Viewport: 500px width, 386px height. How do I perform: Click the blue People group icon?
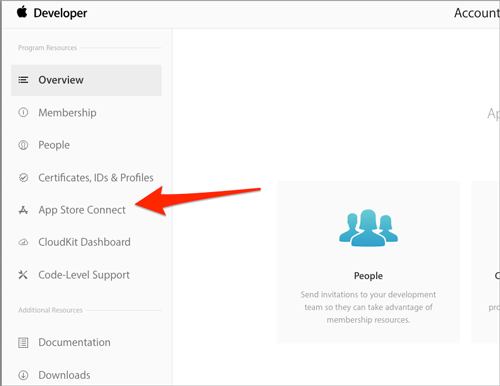(369, 228)
